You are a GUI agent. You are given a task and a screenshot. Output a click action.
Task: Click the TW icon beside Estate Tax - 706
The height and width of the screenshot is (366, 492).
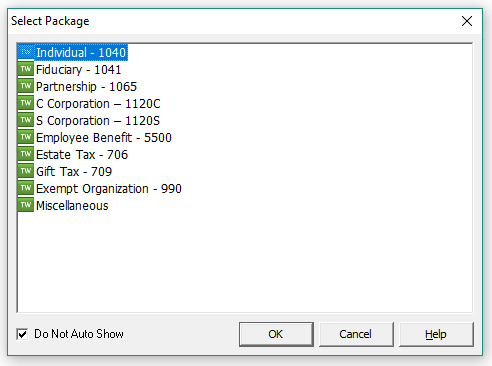click(x=26, y=154)
